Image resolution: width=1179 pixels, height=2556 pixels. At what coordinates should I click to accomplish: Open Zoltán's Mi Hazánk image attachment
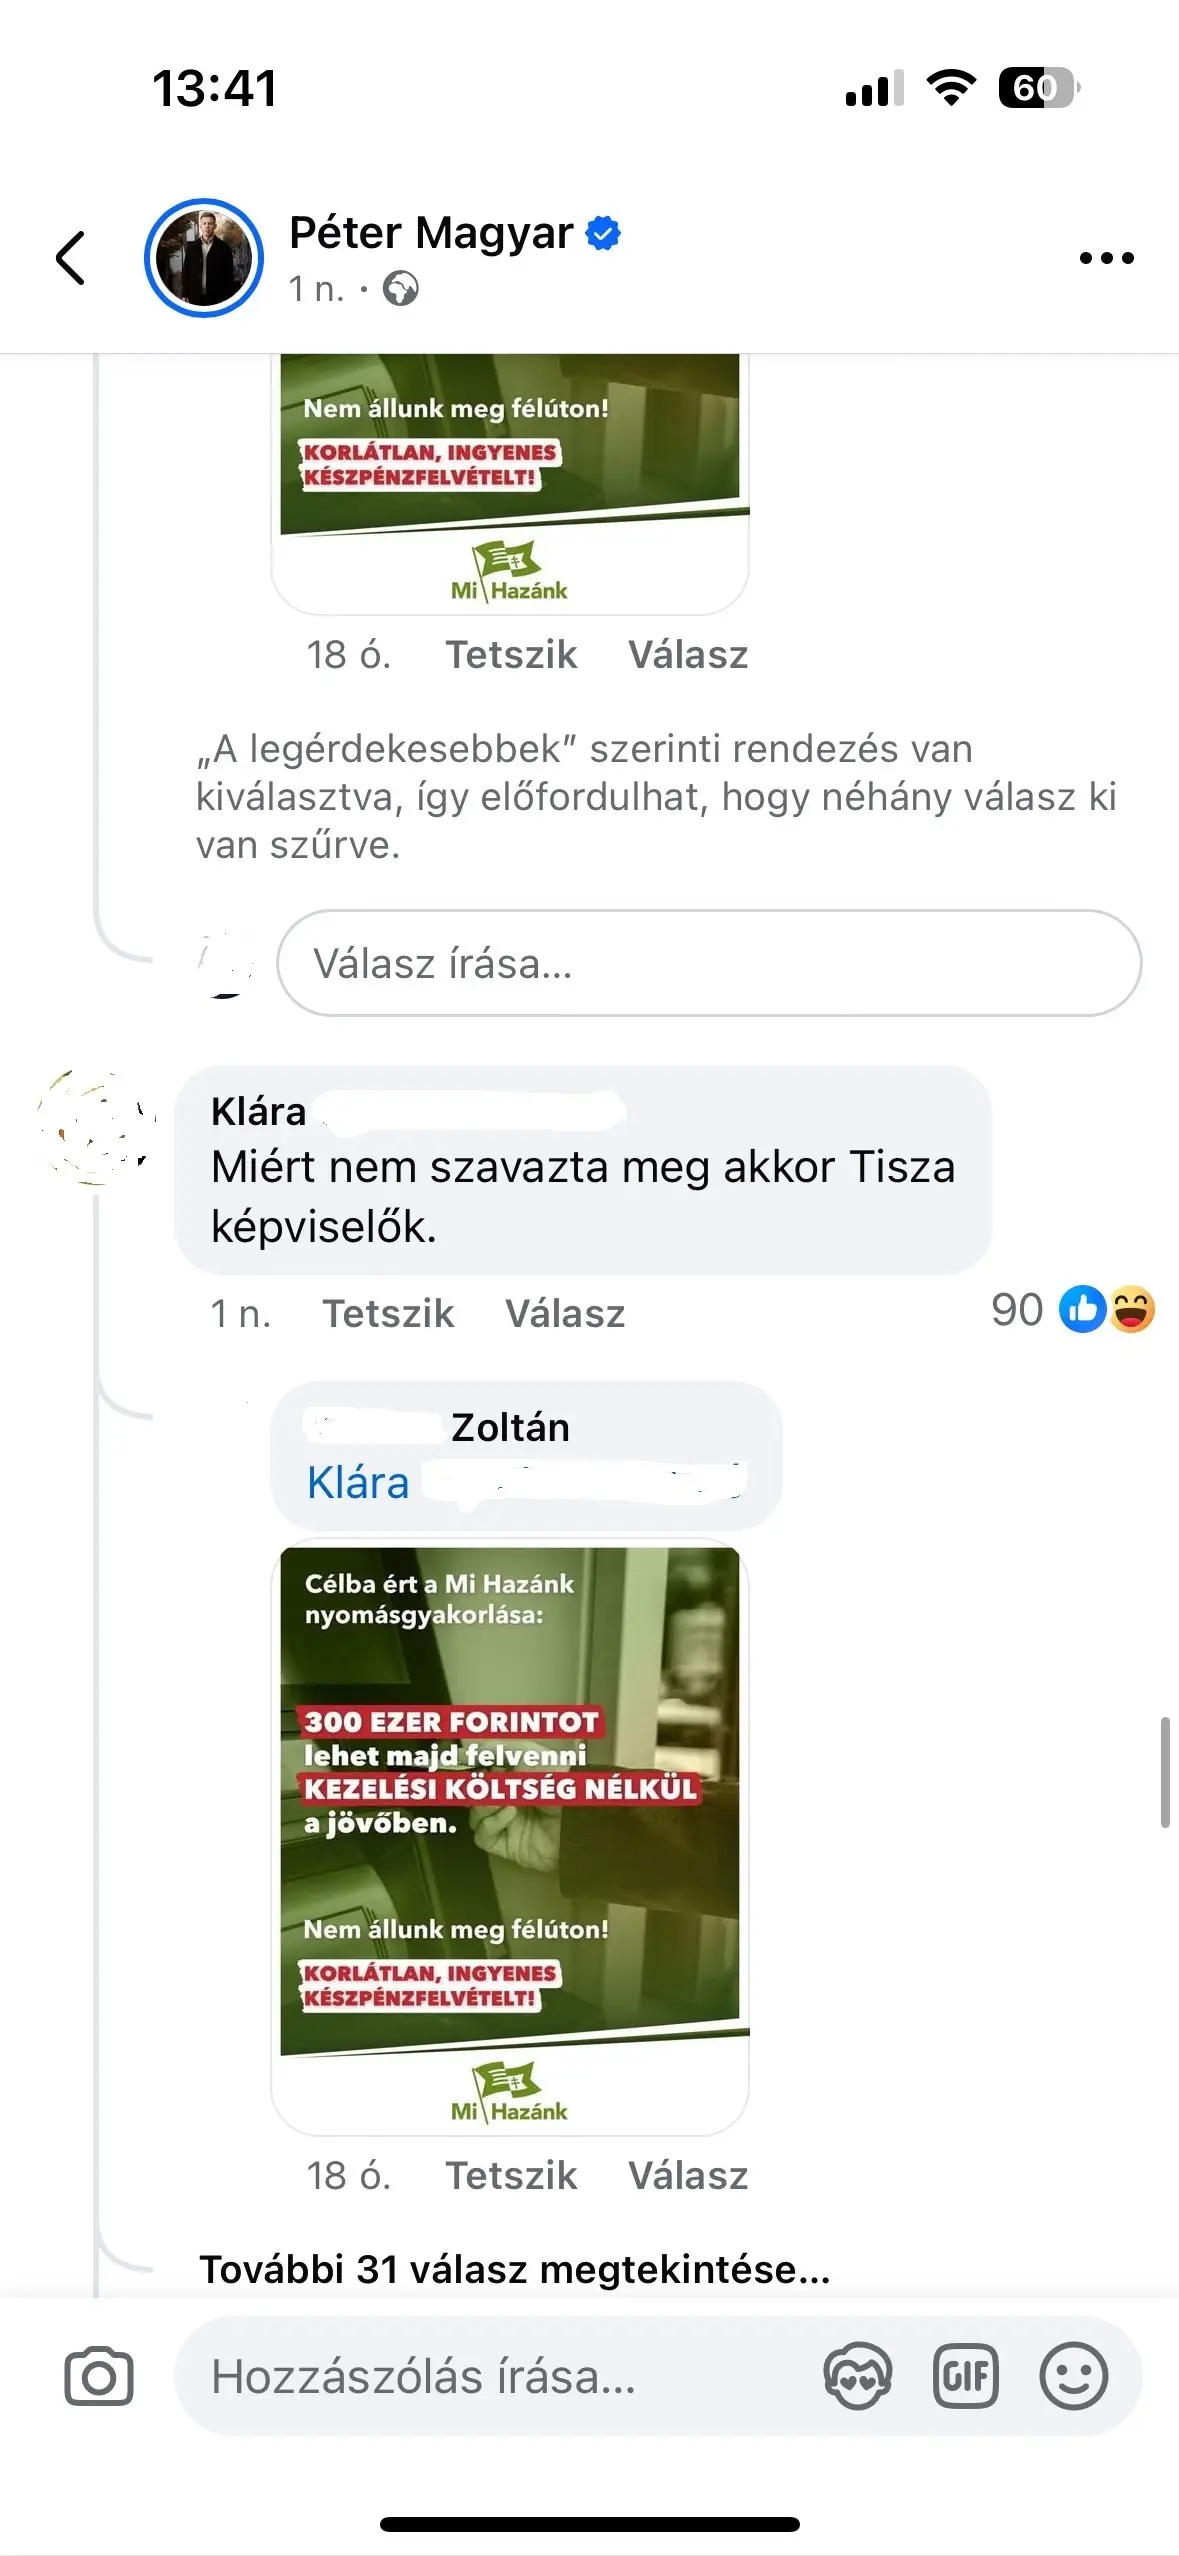pyautogui.click(x=510, y=1837)
